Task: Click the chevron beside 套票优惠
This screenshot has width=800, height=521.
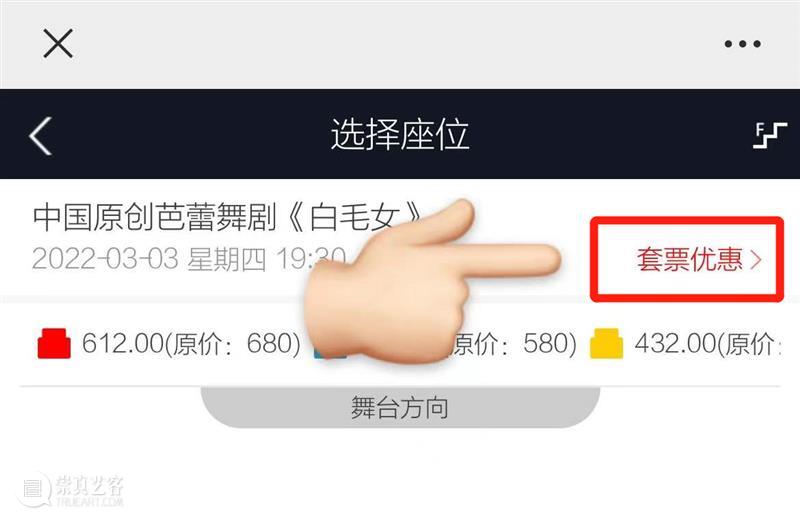Action: 756,260
